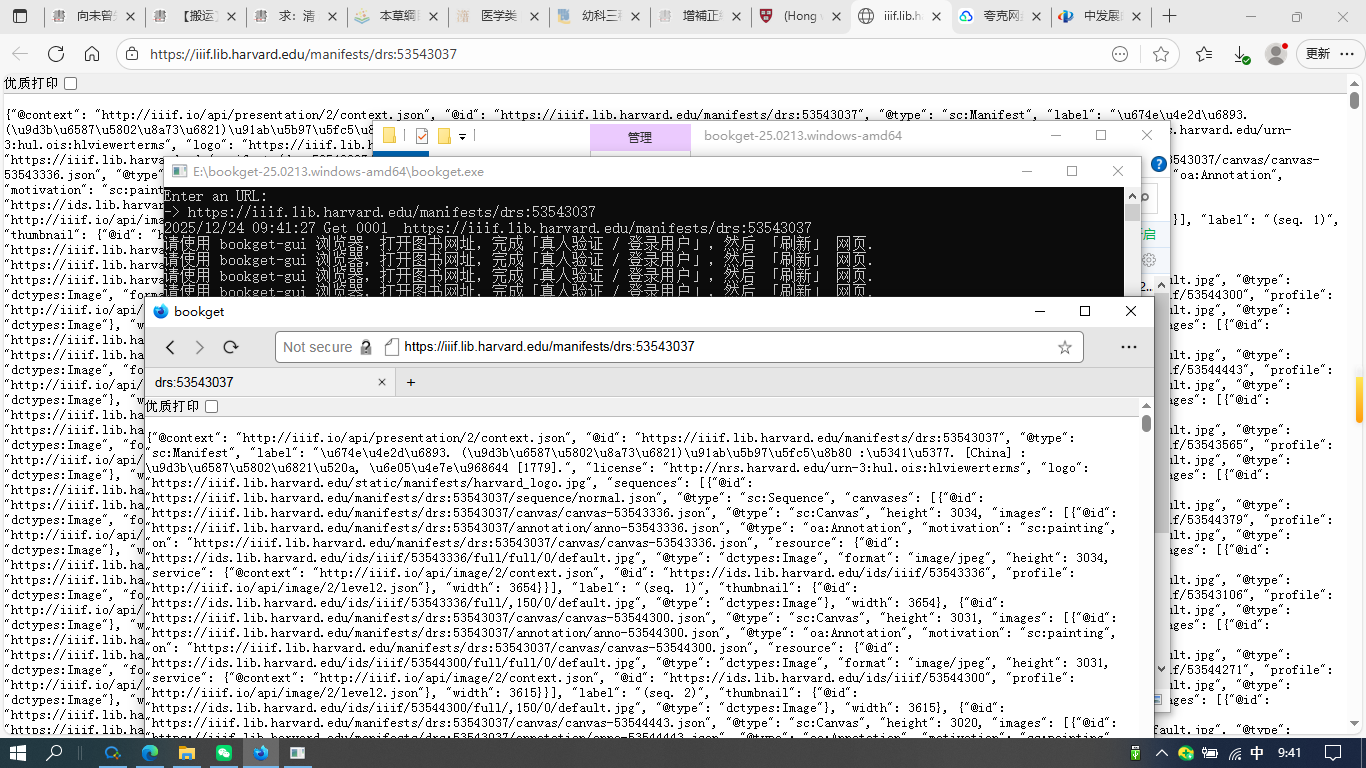Click the bookget address bar URL
Viewport: 1366px width, 768px height.
pos(549,347)
